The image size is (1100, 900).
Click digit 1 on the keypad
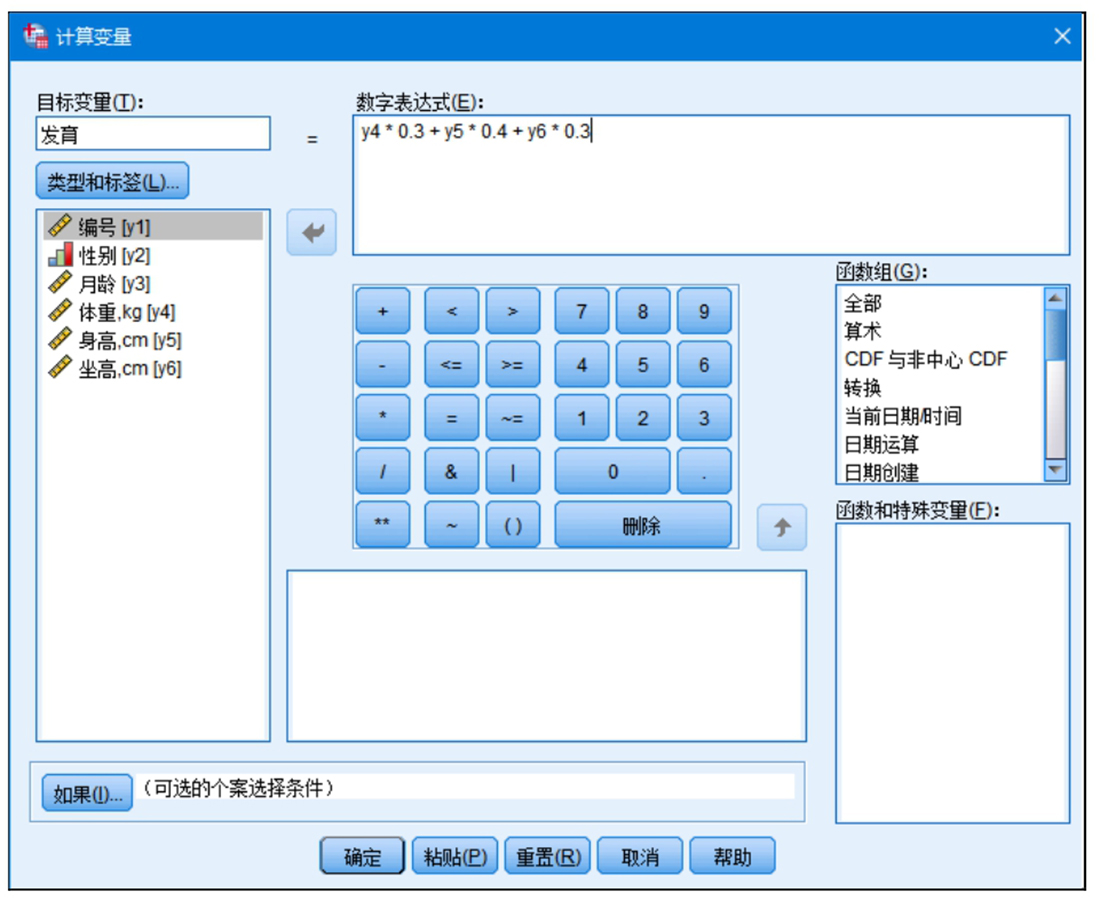[582, 417]
